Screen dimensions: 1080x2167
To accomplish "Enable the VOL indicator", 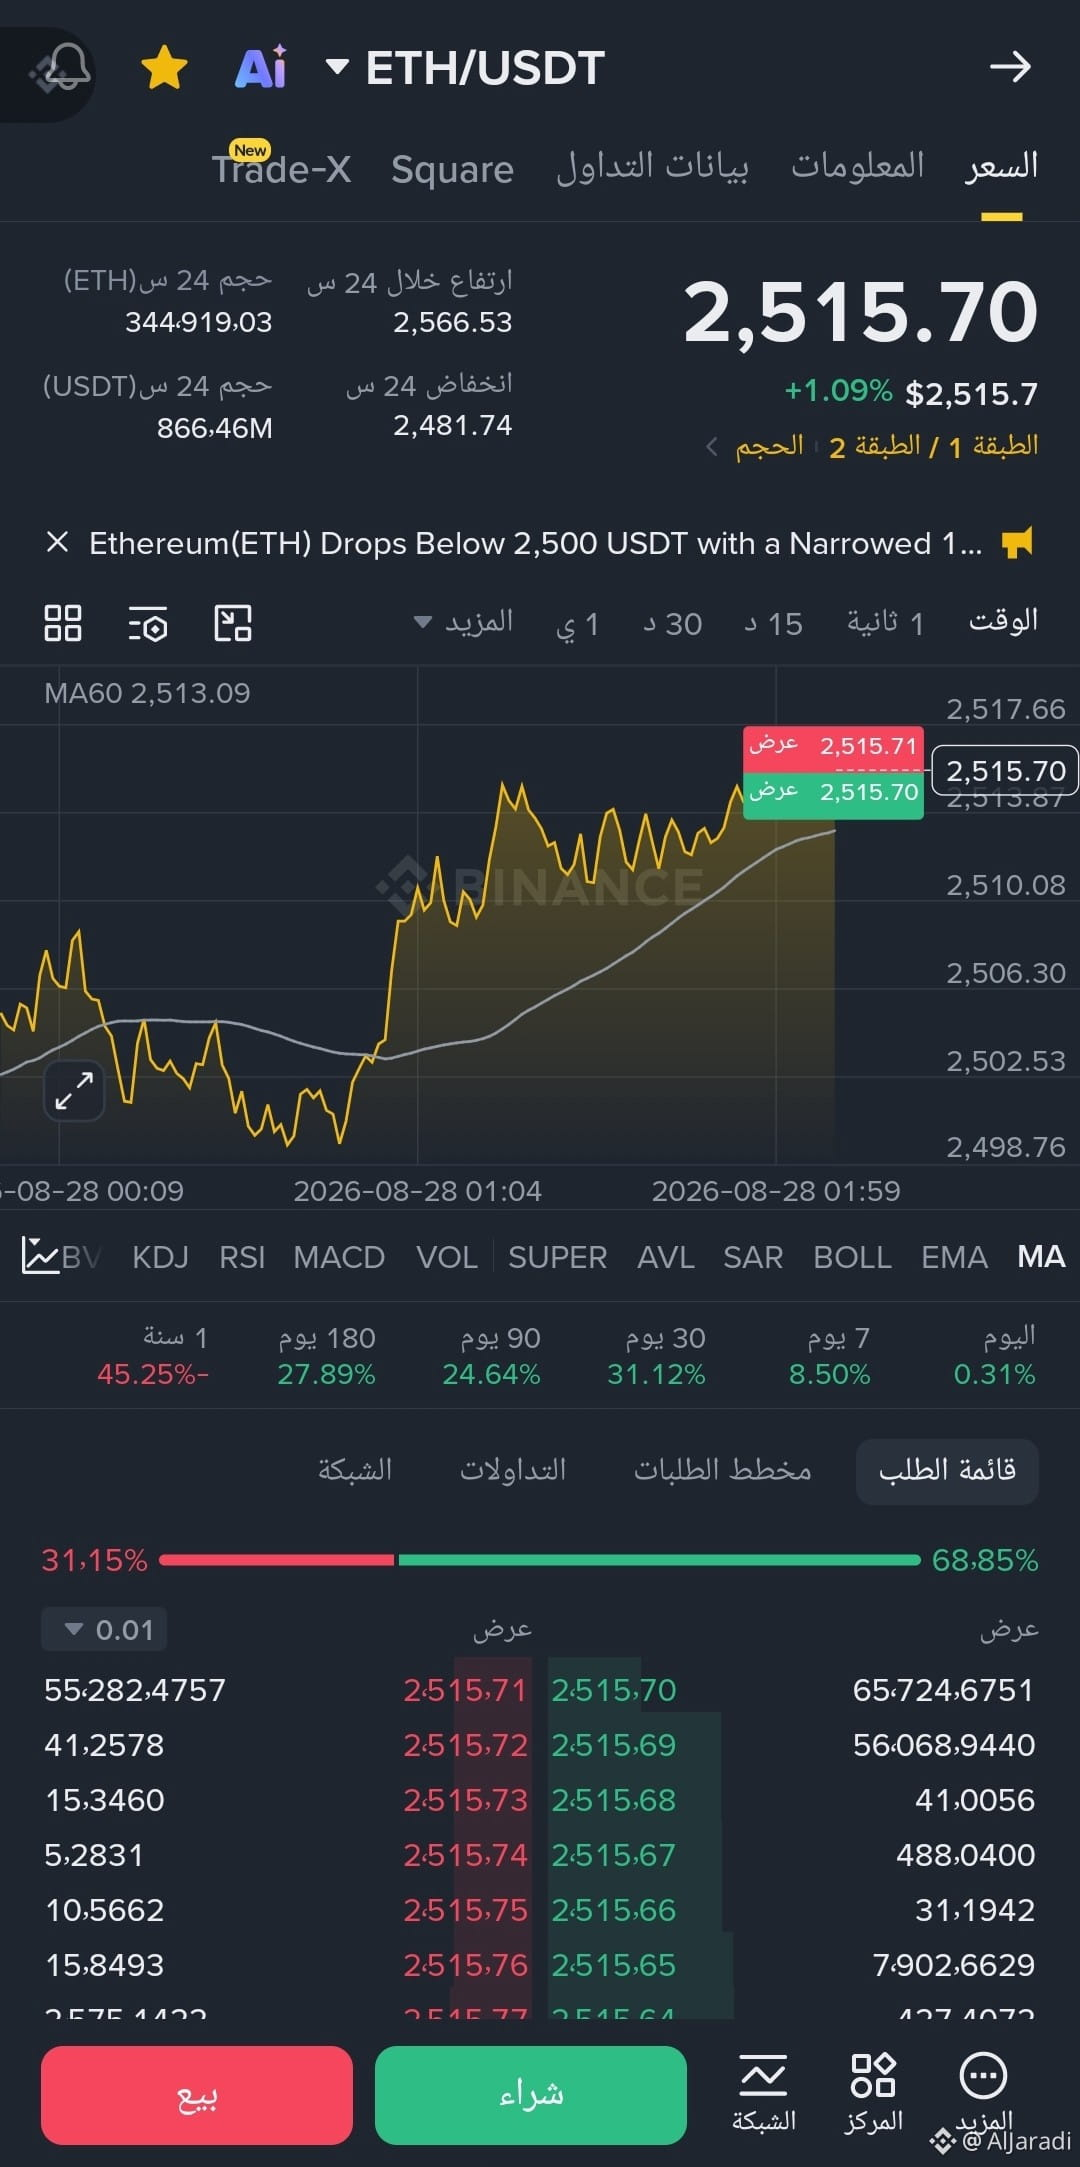I will [x=447, y=1257].
